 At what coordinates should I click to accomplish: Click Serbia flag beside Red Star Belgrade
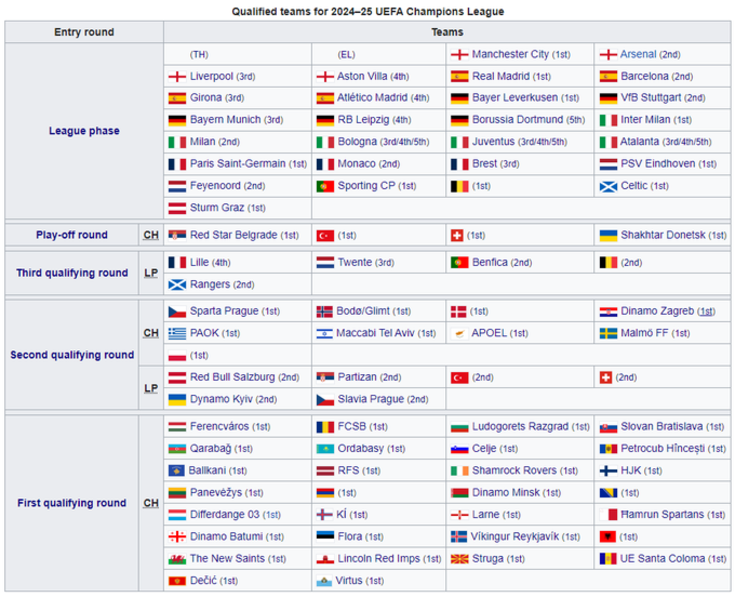(x=177, y=235)
